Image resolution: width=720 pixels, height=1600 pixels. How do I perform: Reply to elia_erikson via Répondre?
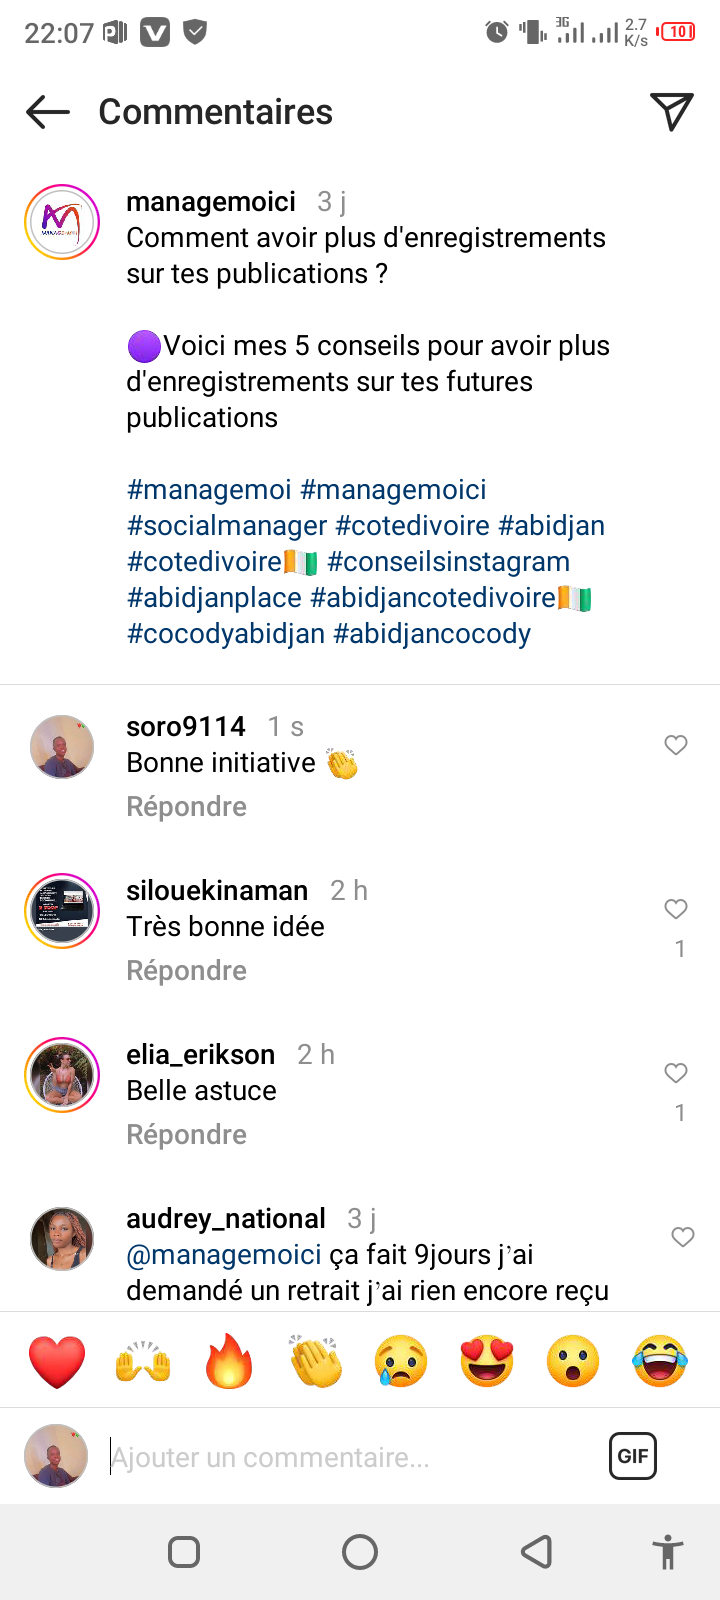tap(186, 1135)
